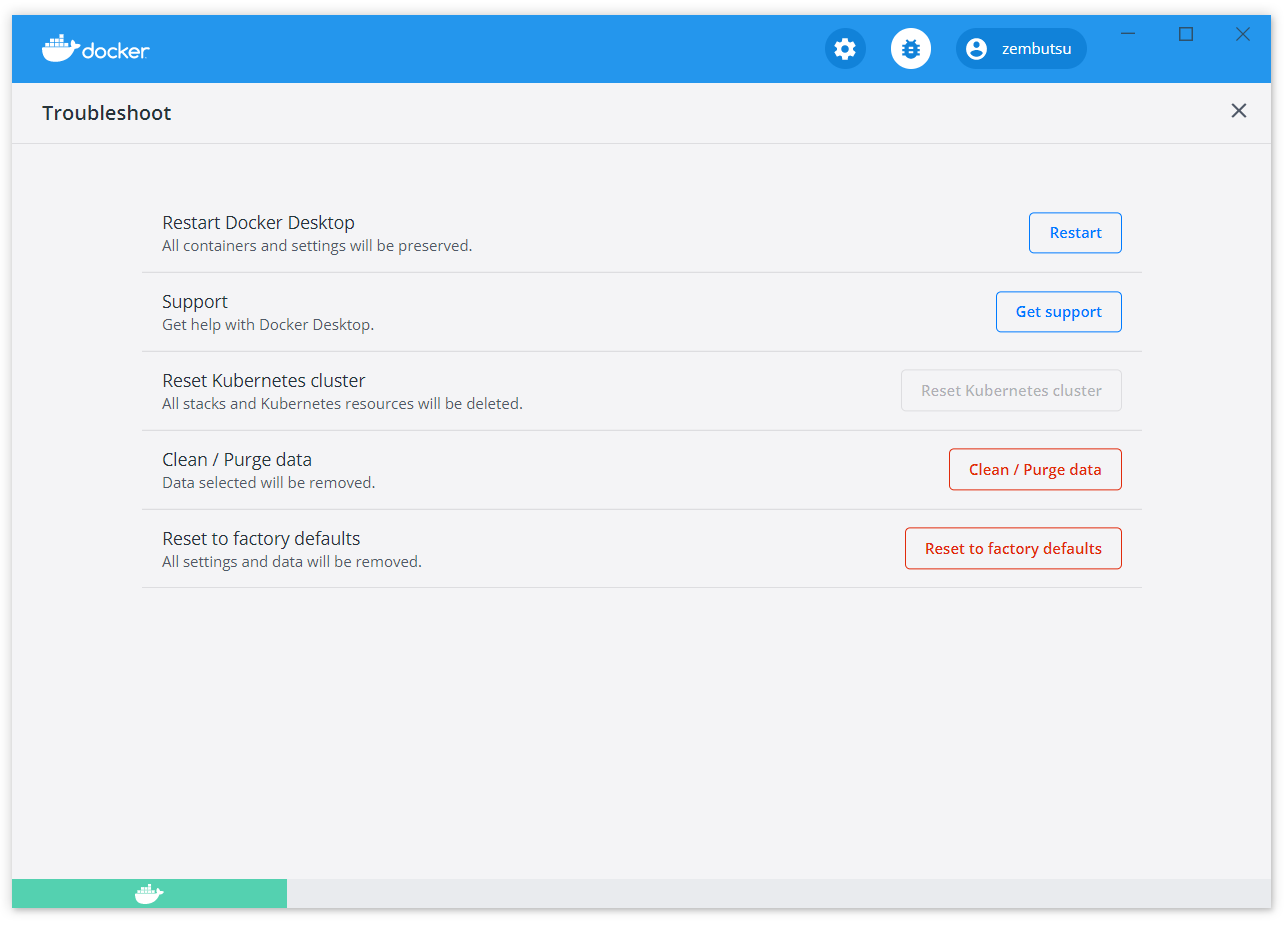Click the user avatar icon beside zembutsu
Image resolution: width=1286 pixels, height=925 pixels.
coord(976,49)
